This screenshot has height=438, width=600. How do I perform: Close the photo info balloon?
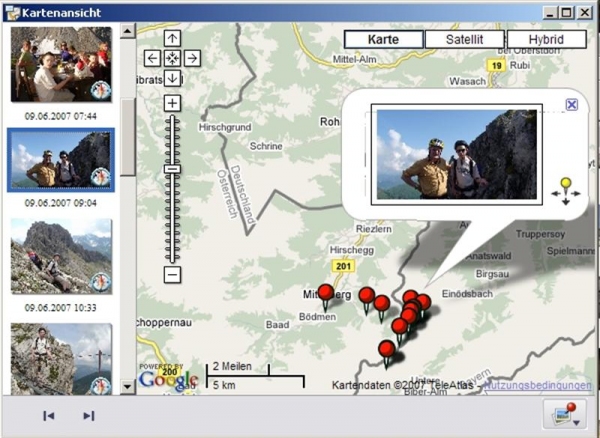tap(571, 104)
